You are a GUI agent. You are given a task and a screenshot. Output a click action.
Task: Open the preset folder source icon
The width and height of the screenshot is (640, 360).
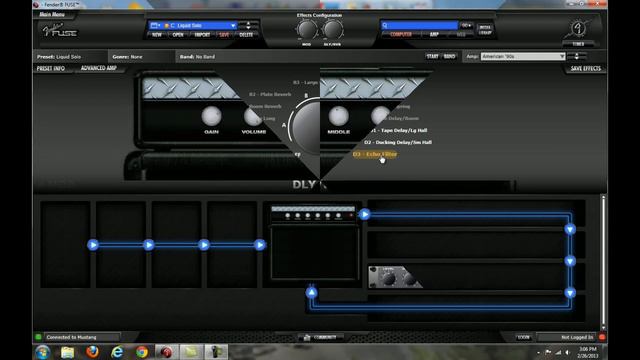click(x=155, y=25)
